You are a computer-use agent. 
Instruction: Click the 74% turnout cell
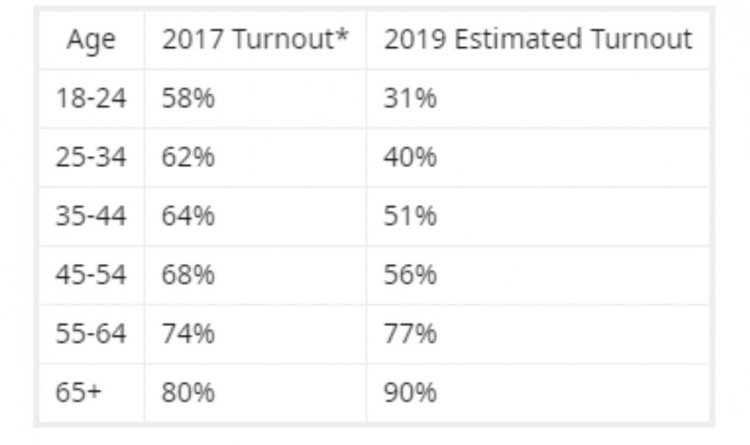click(188, 334)
